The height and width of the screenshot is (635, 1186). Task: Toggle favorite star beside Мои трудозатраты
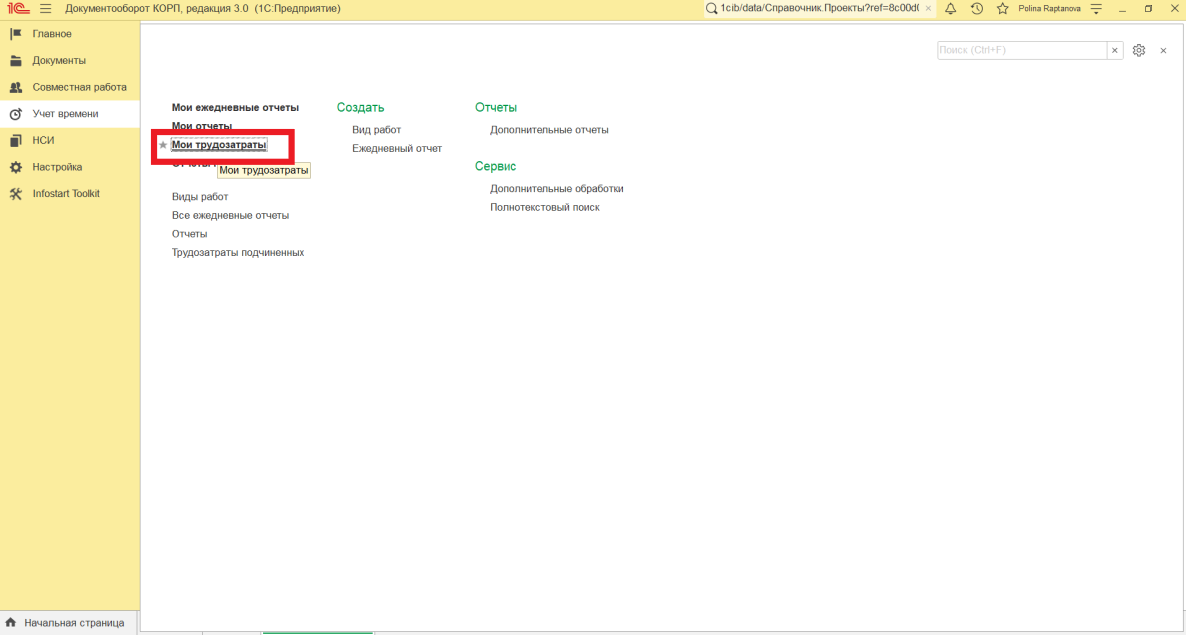(x=163, y=145)
